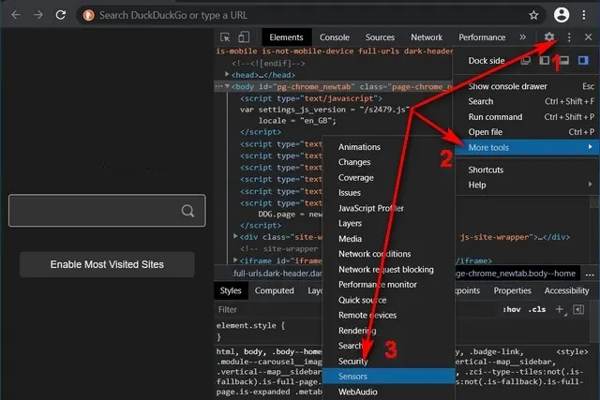
Task: Select Security from More tools
Action: [389, 361]
